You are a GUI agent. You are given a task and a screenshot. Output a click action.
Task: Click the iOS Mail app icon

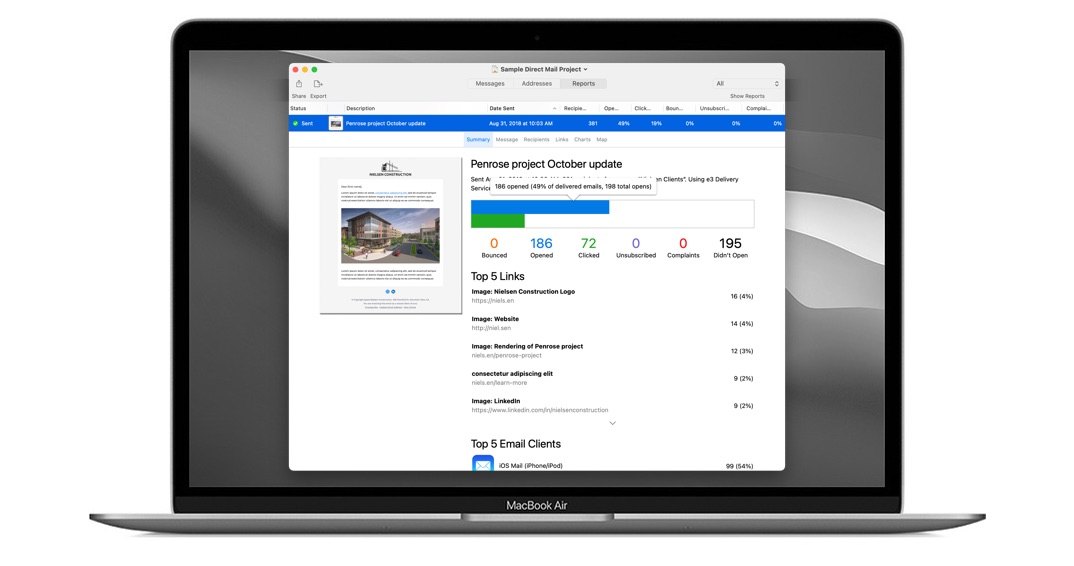pyautogui.click(x=483, y=464)
